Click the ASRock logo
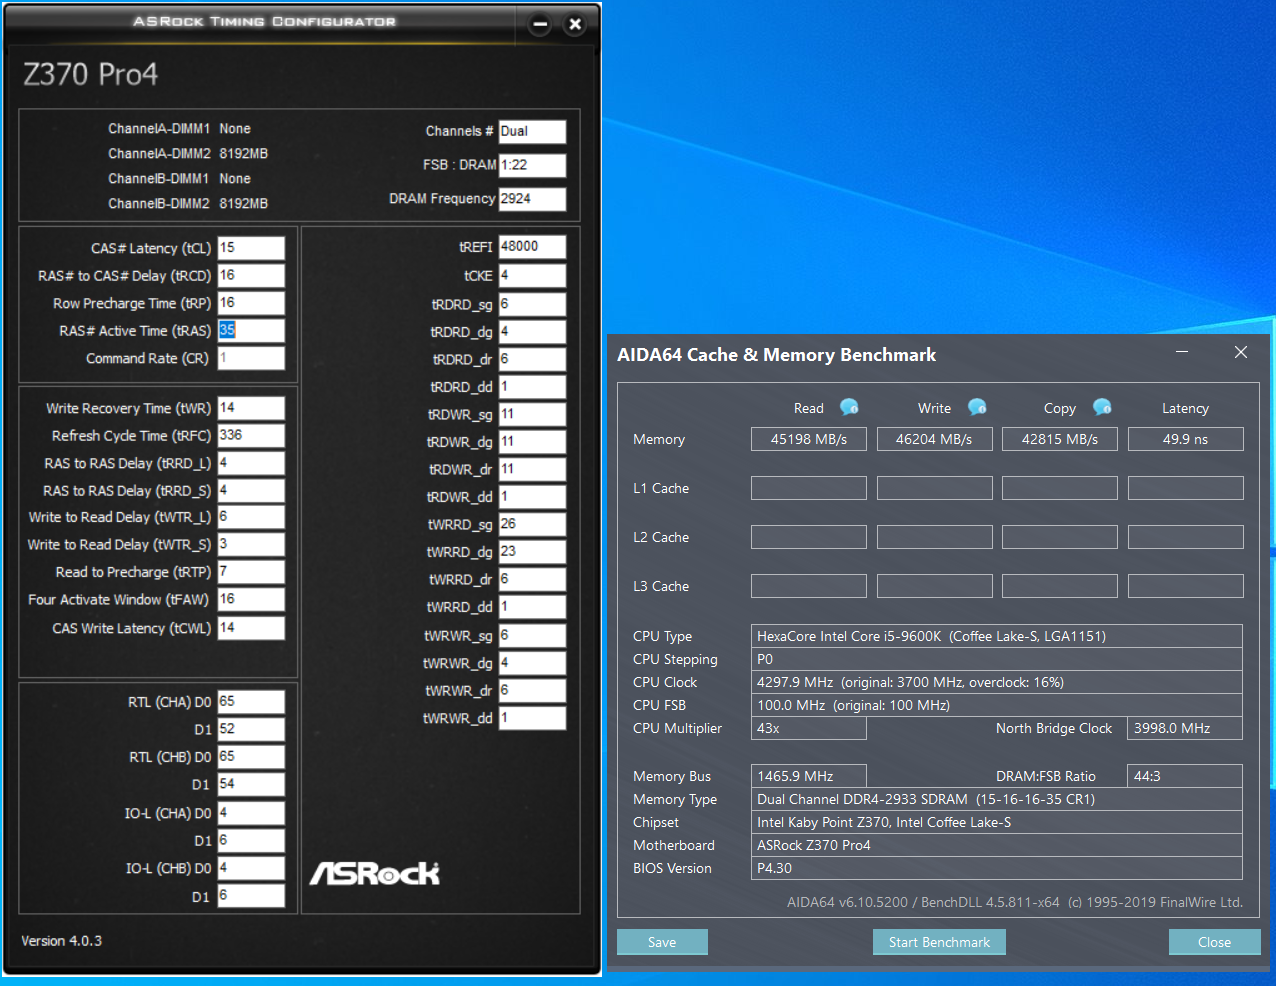1276x986 pixels. (375, 874)
